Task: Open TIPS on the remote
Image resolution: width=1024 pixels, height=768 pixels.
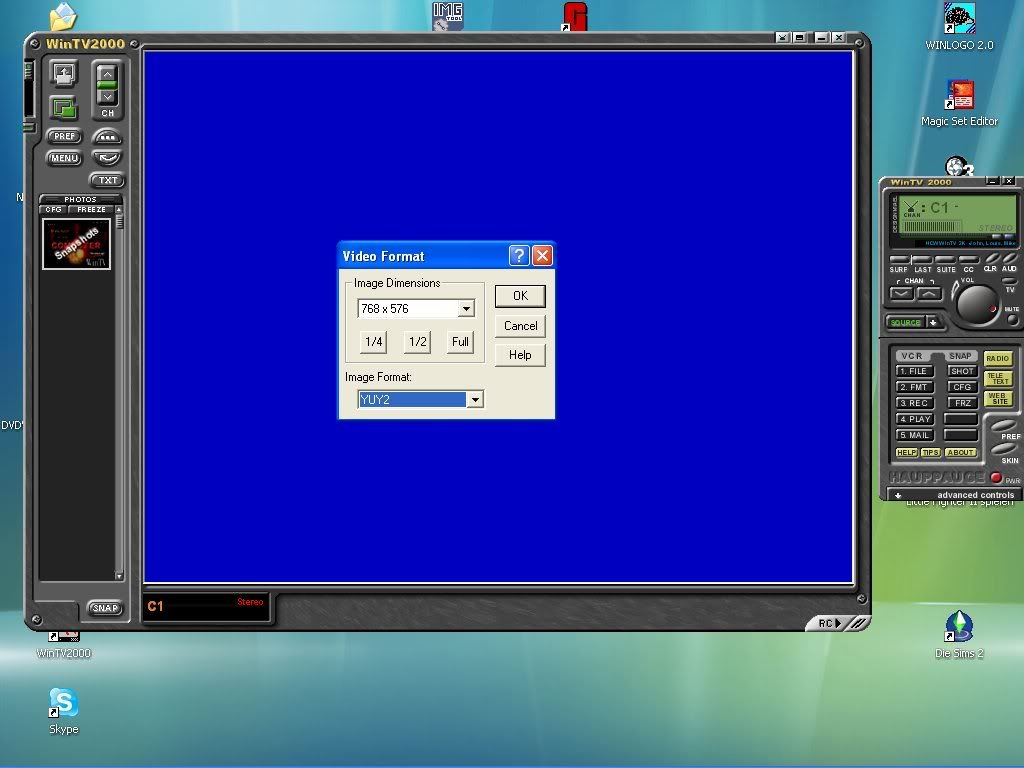Action: pos(931,453)
